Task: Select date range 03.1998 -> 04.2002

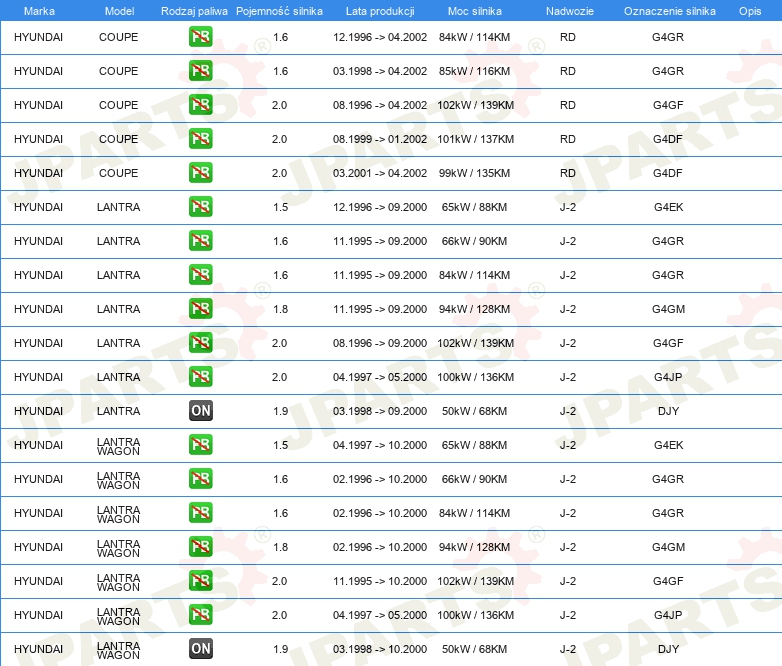Action: point(380,71)
